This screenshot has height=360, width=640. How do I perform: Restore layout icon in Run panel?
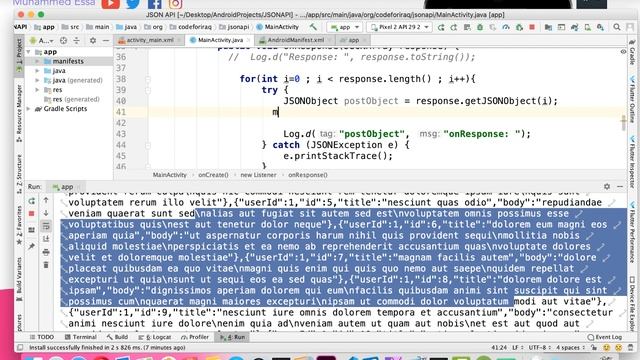(x=32, y=230)
